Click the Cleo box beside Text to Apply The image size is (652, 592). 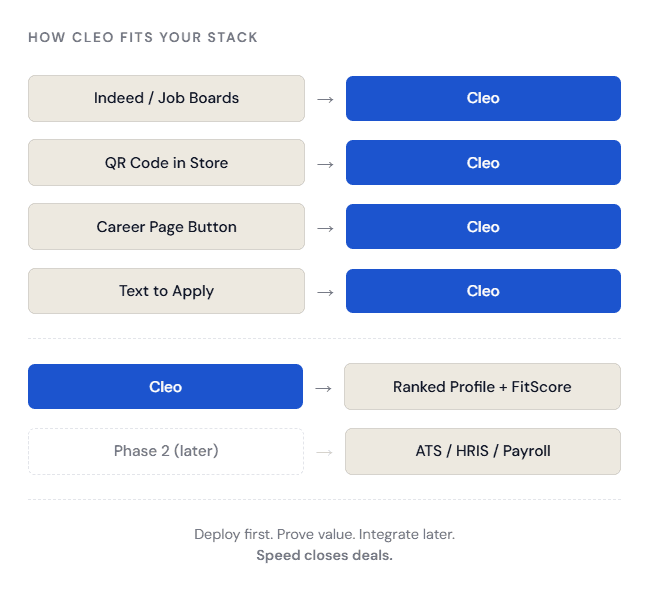tap(483, 290)
